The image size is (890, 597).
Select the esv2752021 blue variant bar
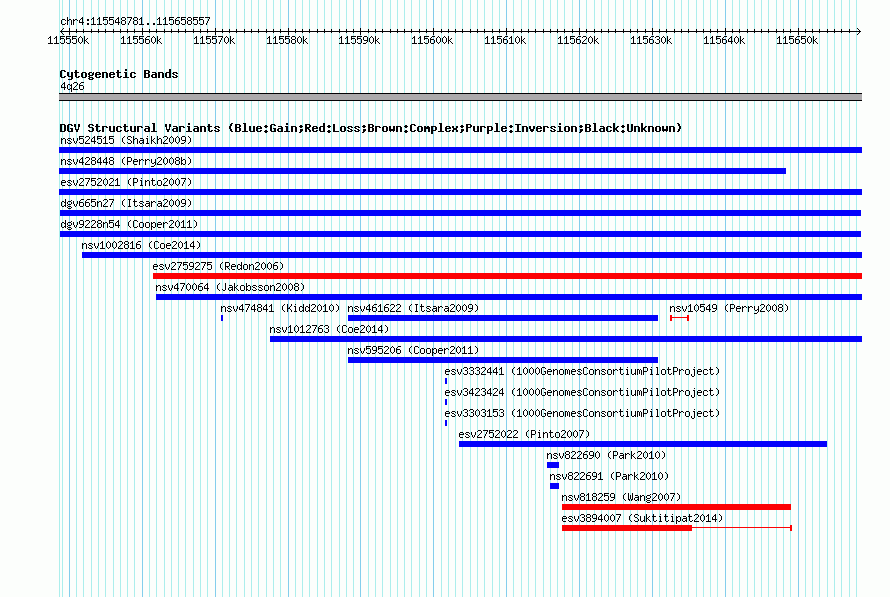460,192
